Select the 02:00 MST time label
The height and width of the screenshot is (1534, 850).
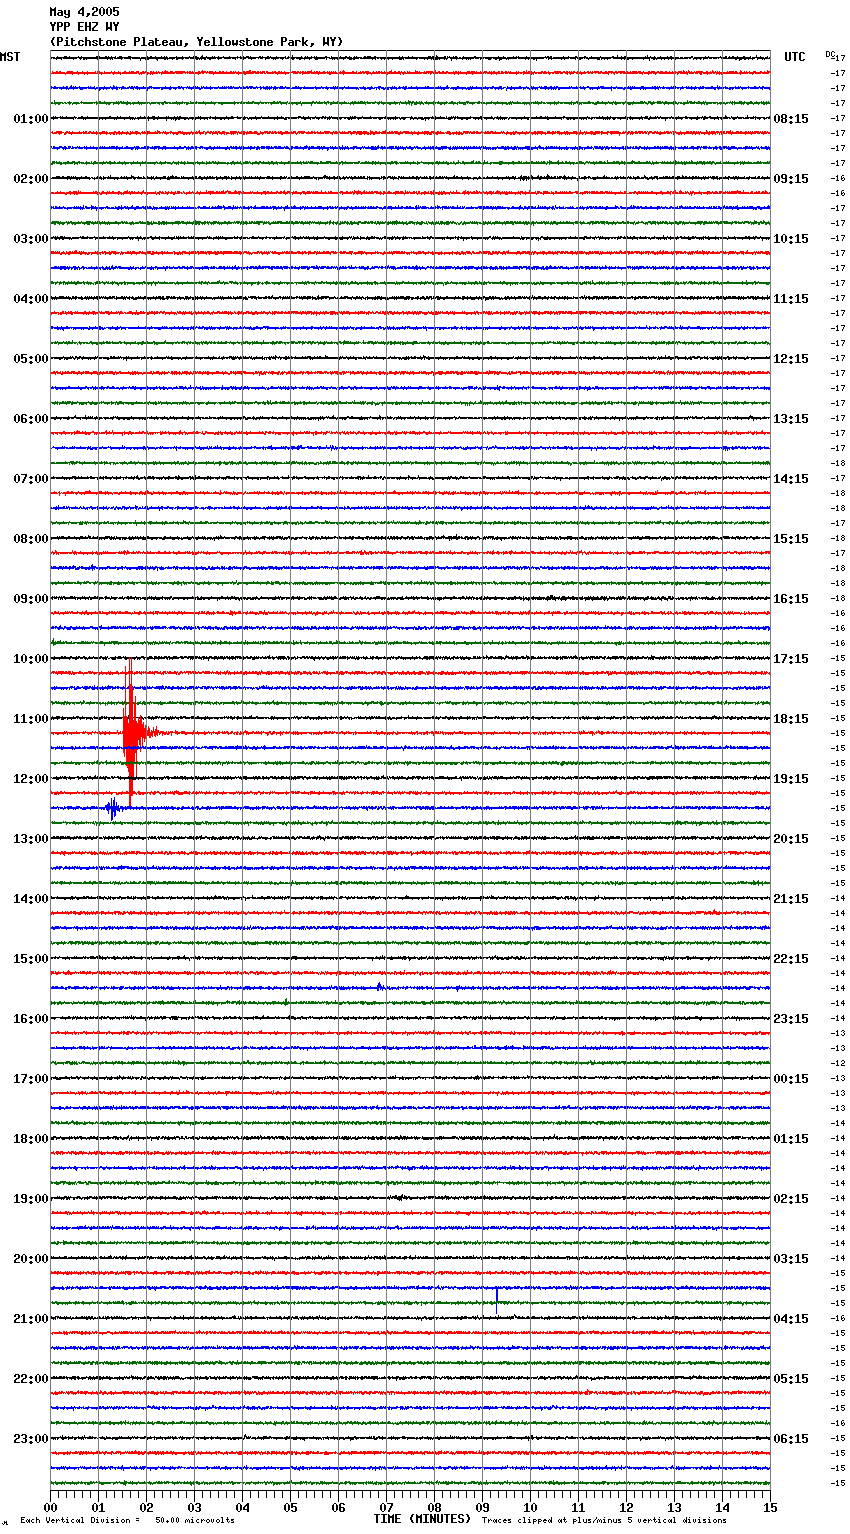31,179
